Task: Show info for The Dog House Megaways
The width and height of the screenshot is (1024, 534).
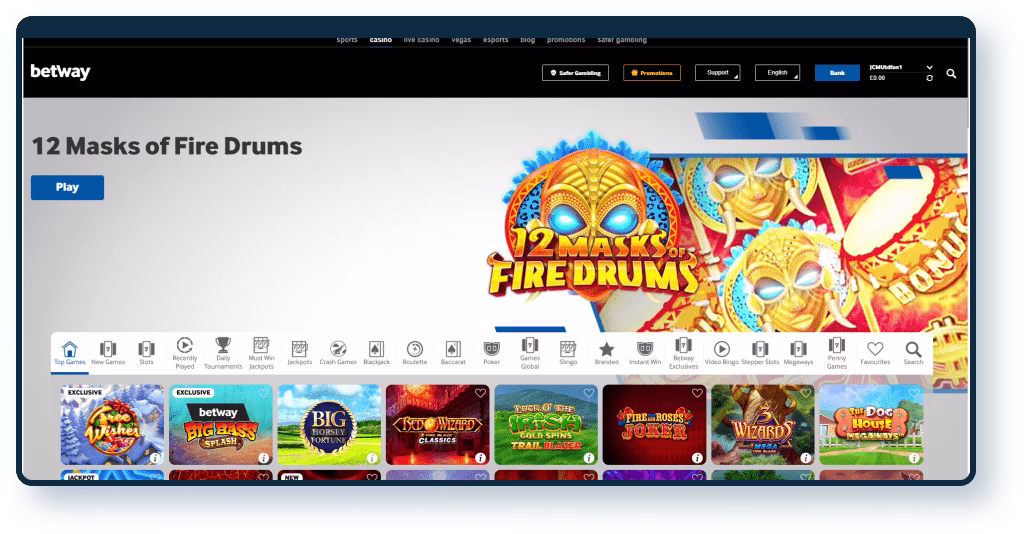Action: coord(914,458)
